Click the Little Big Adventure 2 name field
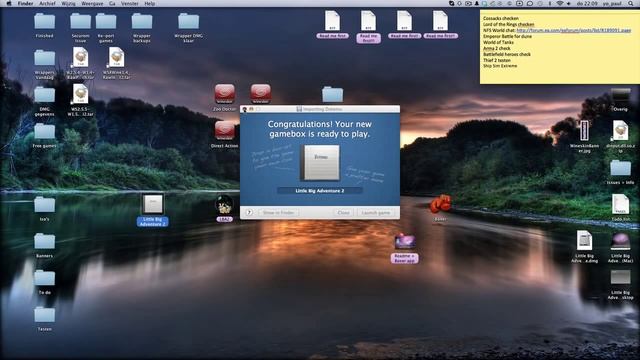 (320, 191)
